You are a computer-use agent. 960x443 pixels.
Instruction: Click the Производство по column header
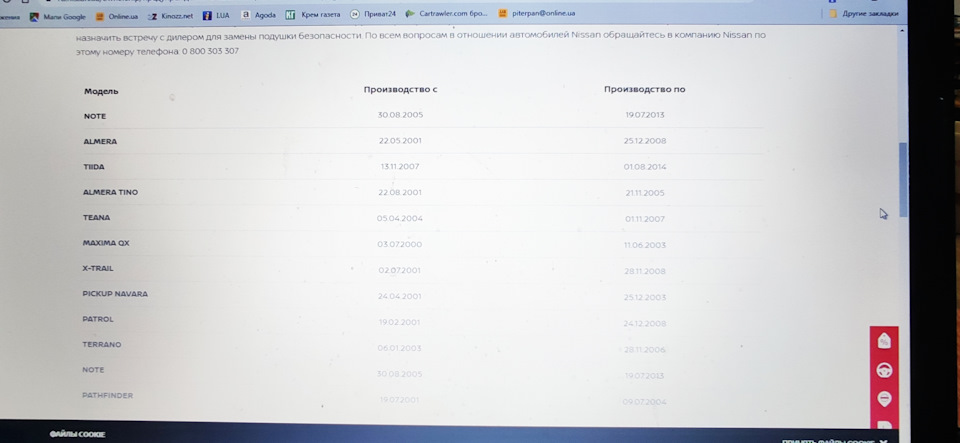pos(645,89)
